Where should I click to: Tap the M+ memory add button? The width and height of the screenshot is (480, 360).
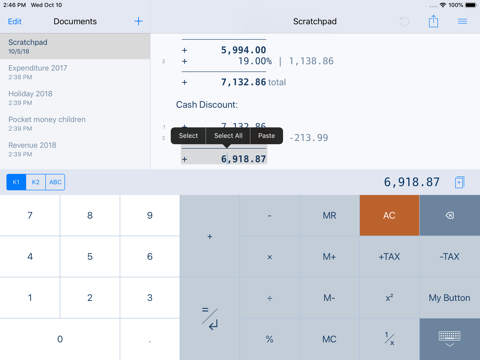coord(329,257)
